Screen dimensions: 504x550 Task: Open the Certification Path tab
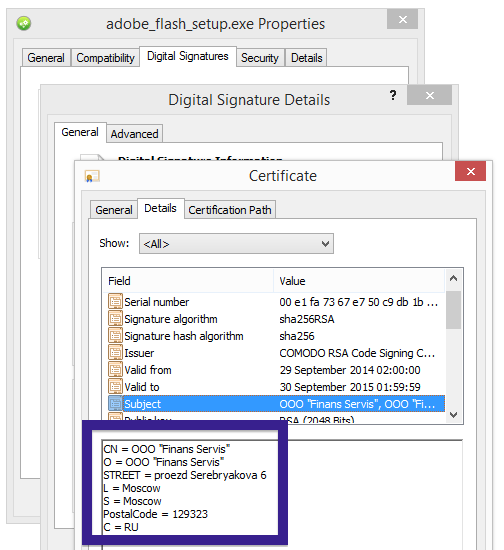[230, 210]
